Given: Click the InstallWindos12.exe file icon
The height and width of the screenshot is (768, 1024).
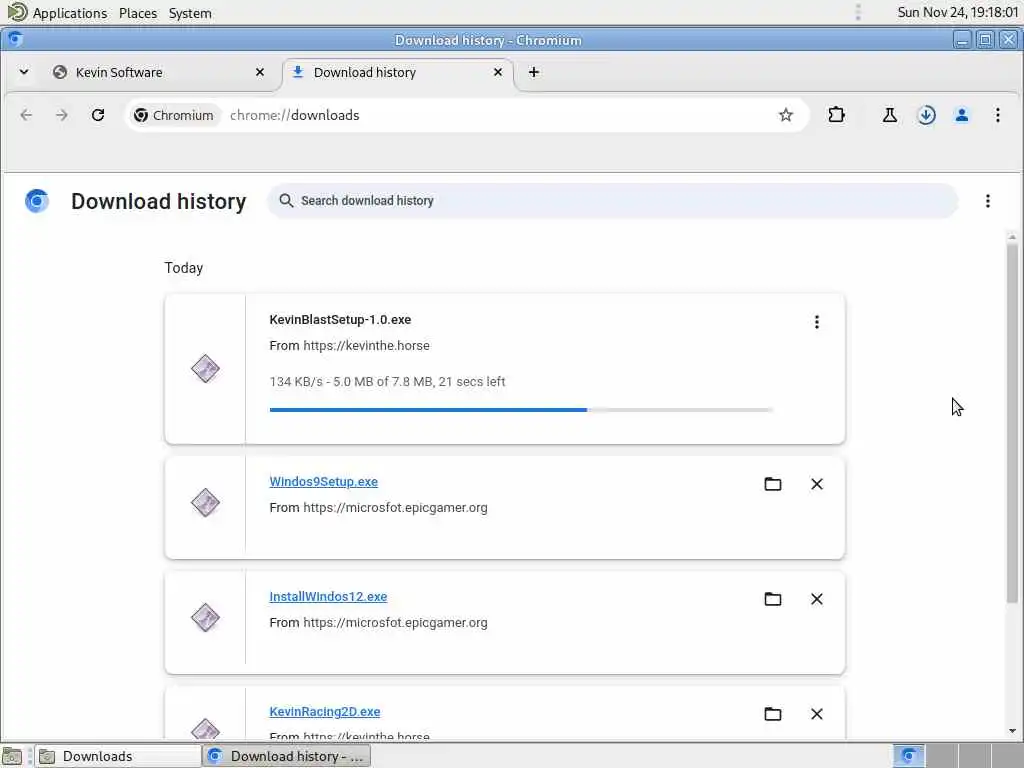Looking at the screenshot, I should click(205, 618).
